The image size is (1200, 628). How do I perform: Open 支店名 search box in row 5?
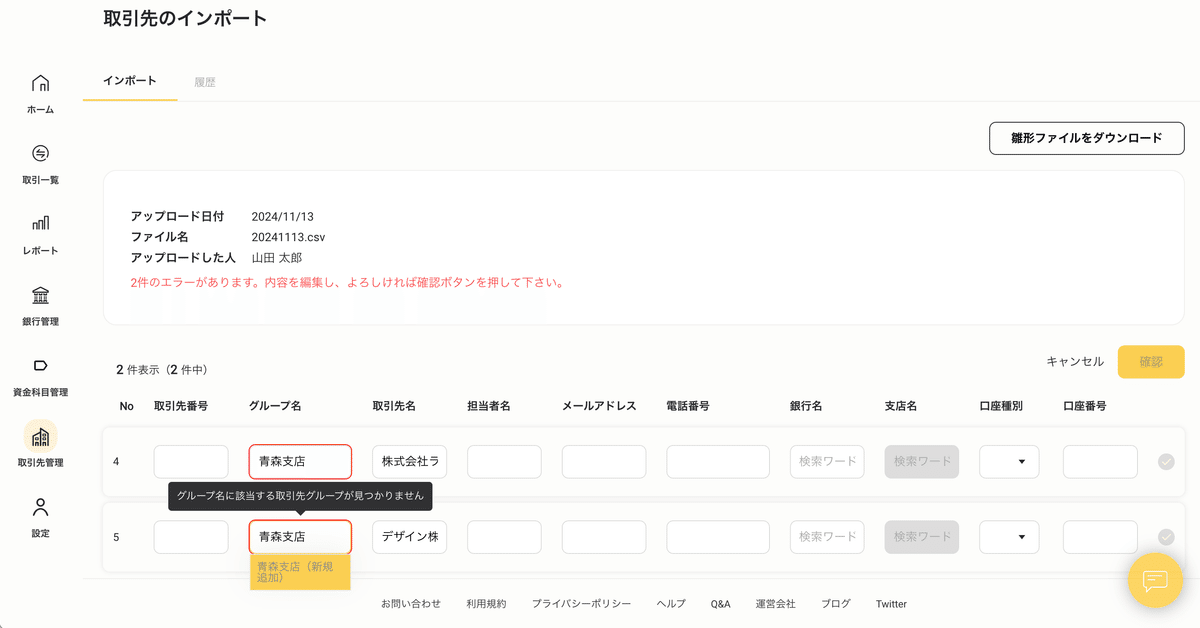coord(922,537)
